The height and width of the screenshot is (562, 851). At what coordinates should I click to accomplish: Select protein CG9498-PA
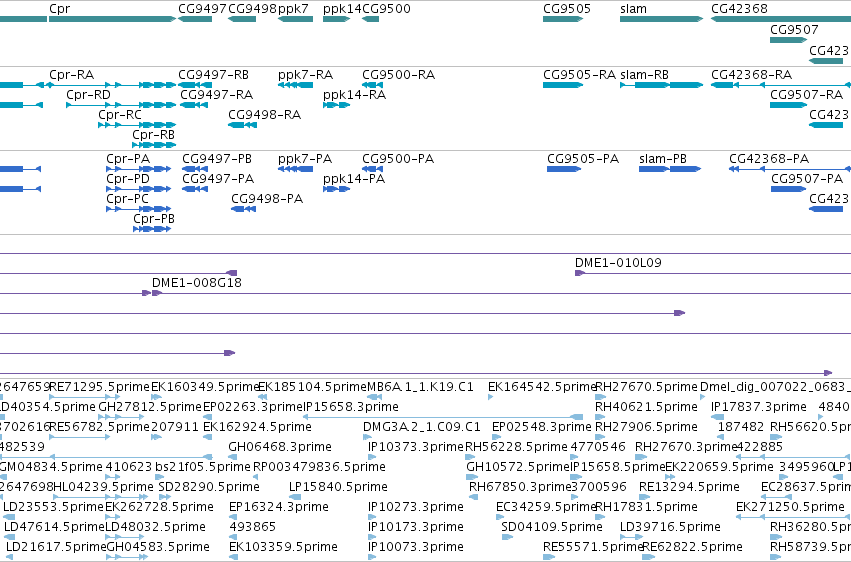point(244,209)
